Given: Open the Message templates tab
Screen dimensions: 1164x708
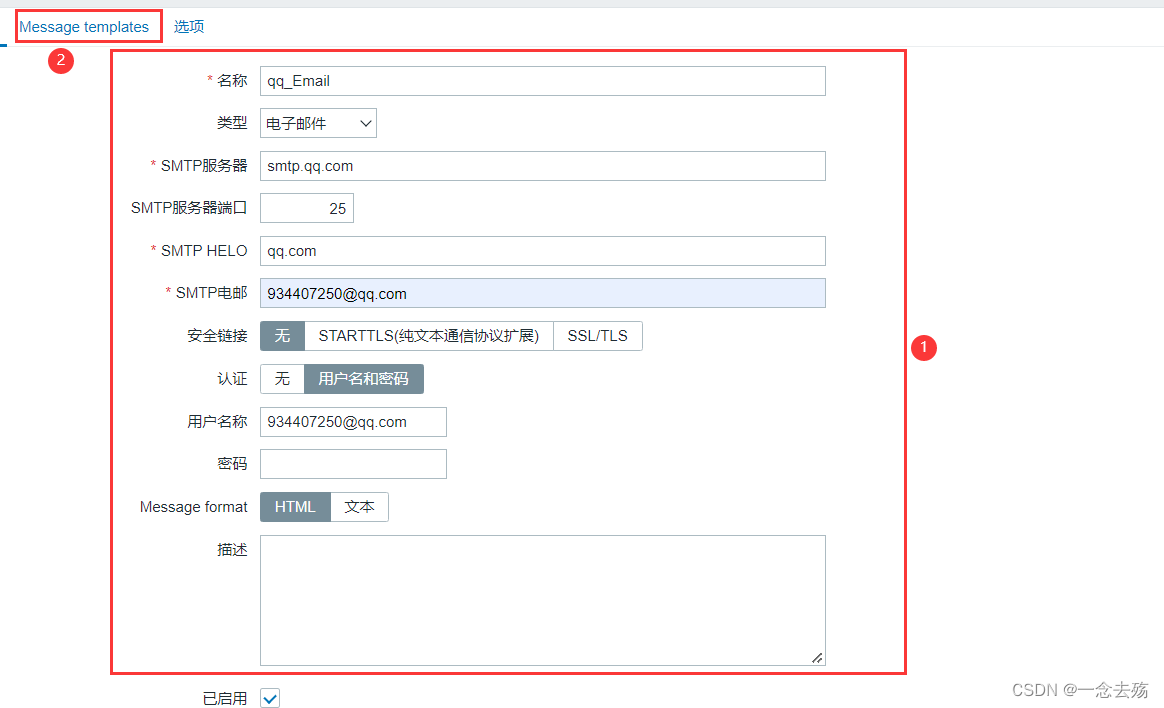Looking at the screenshot, I should pos(84,27).
